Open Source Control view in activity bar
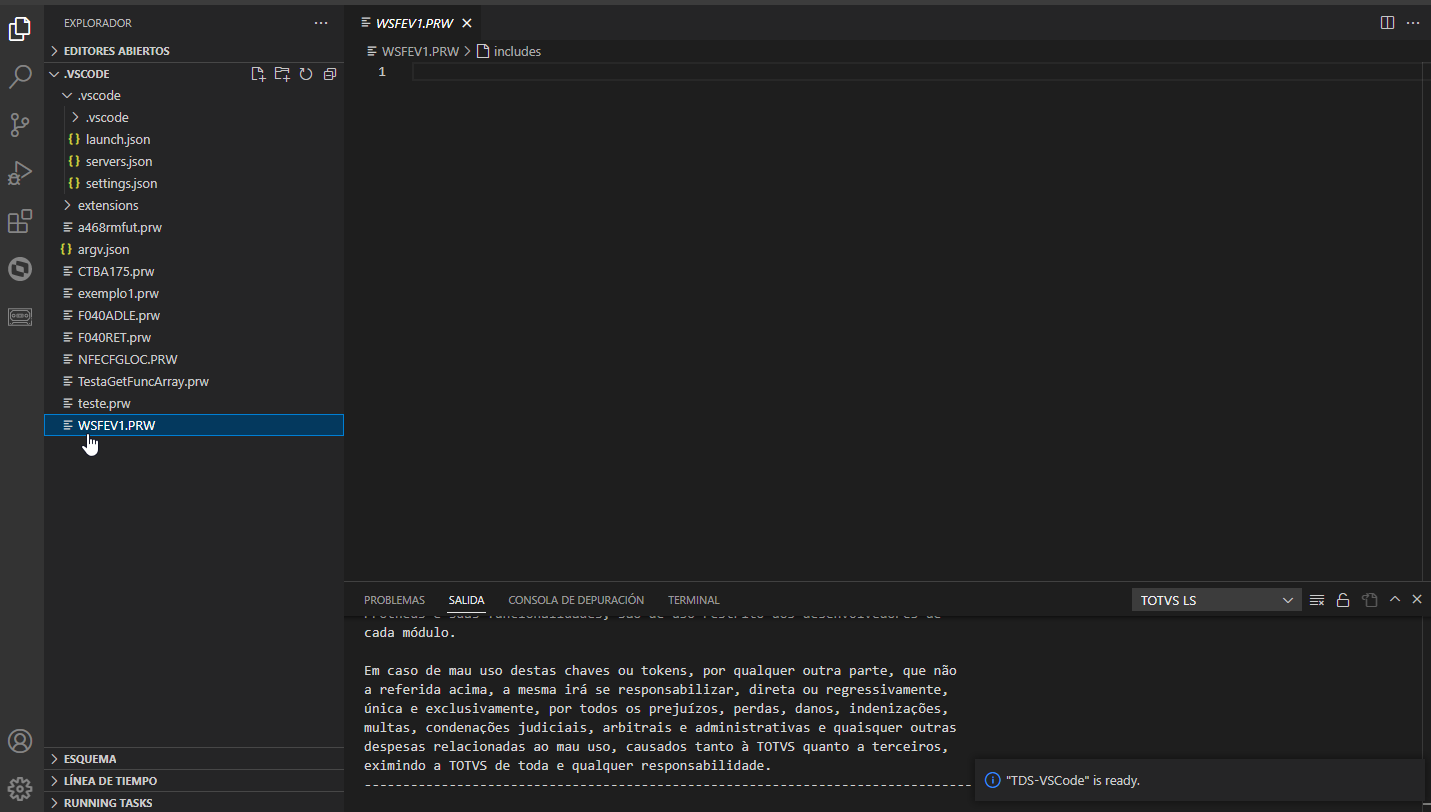 click(x=20, y=125)
